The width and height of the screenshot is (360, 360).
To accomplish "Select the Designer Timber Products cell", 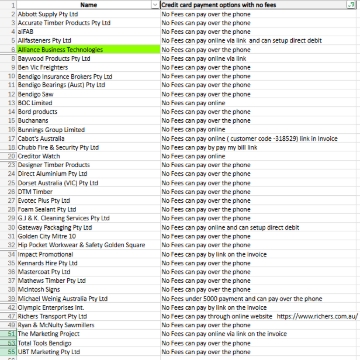I will (x=88, y=165).
